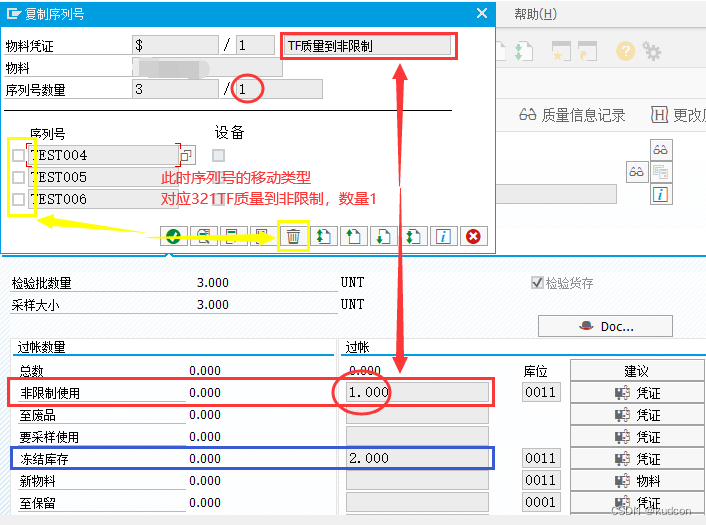Click empty 新物料 posting quantity field
This screenshot has height=525, width=706.
[x=417, y=480]
